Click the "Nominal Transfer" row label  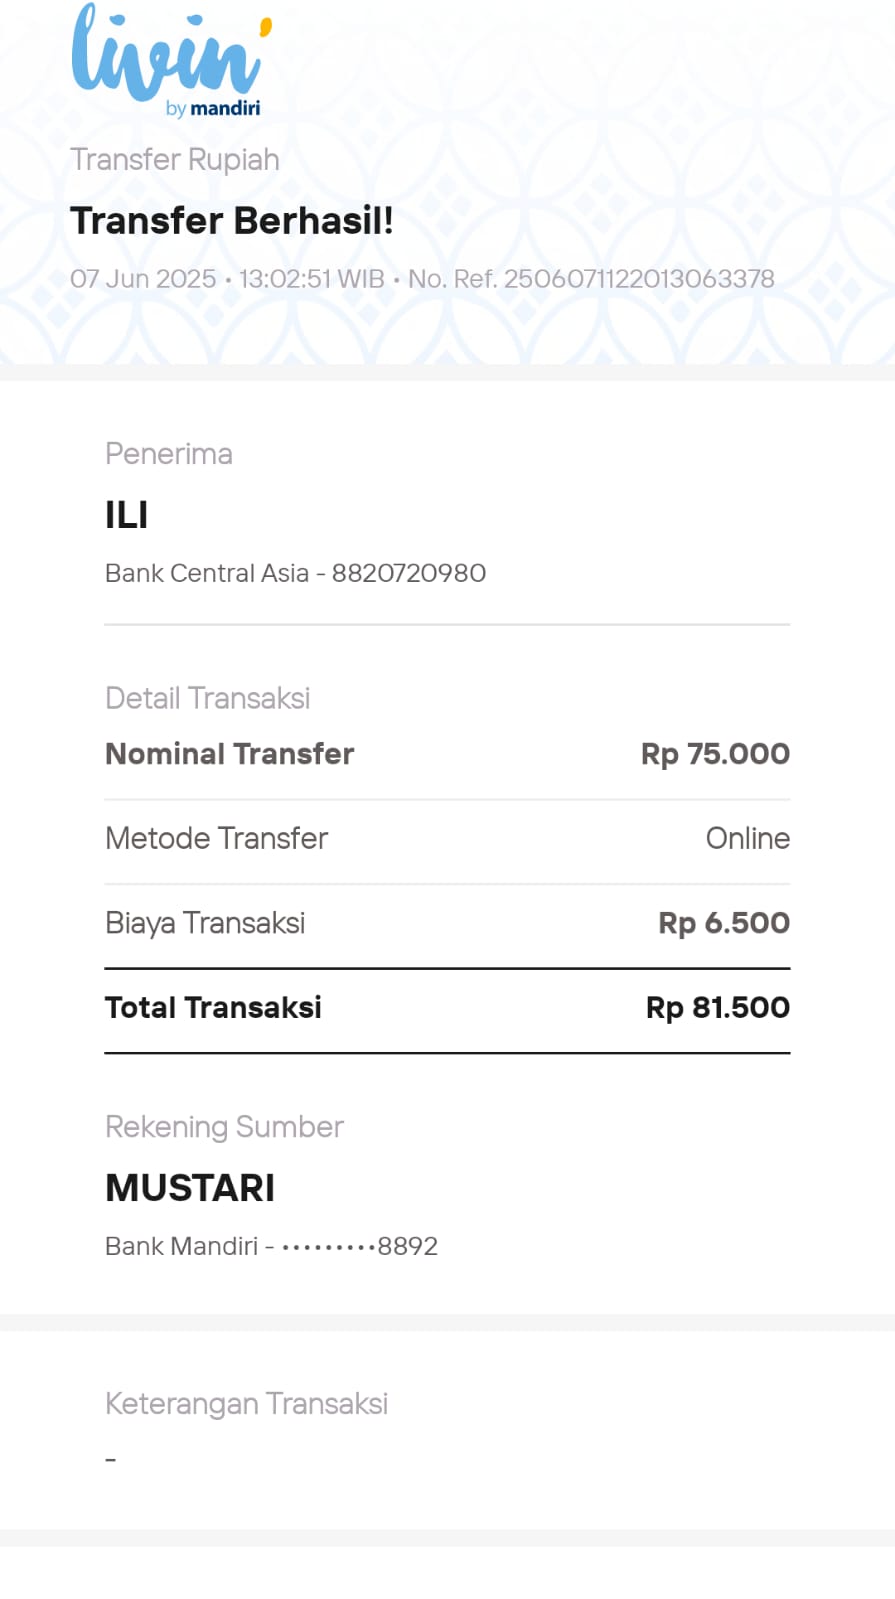[230, 754]
